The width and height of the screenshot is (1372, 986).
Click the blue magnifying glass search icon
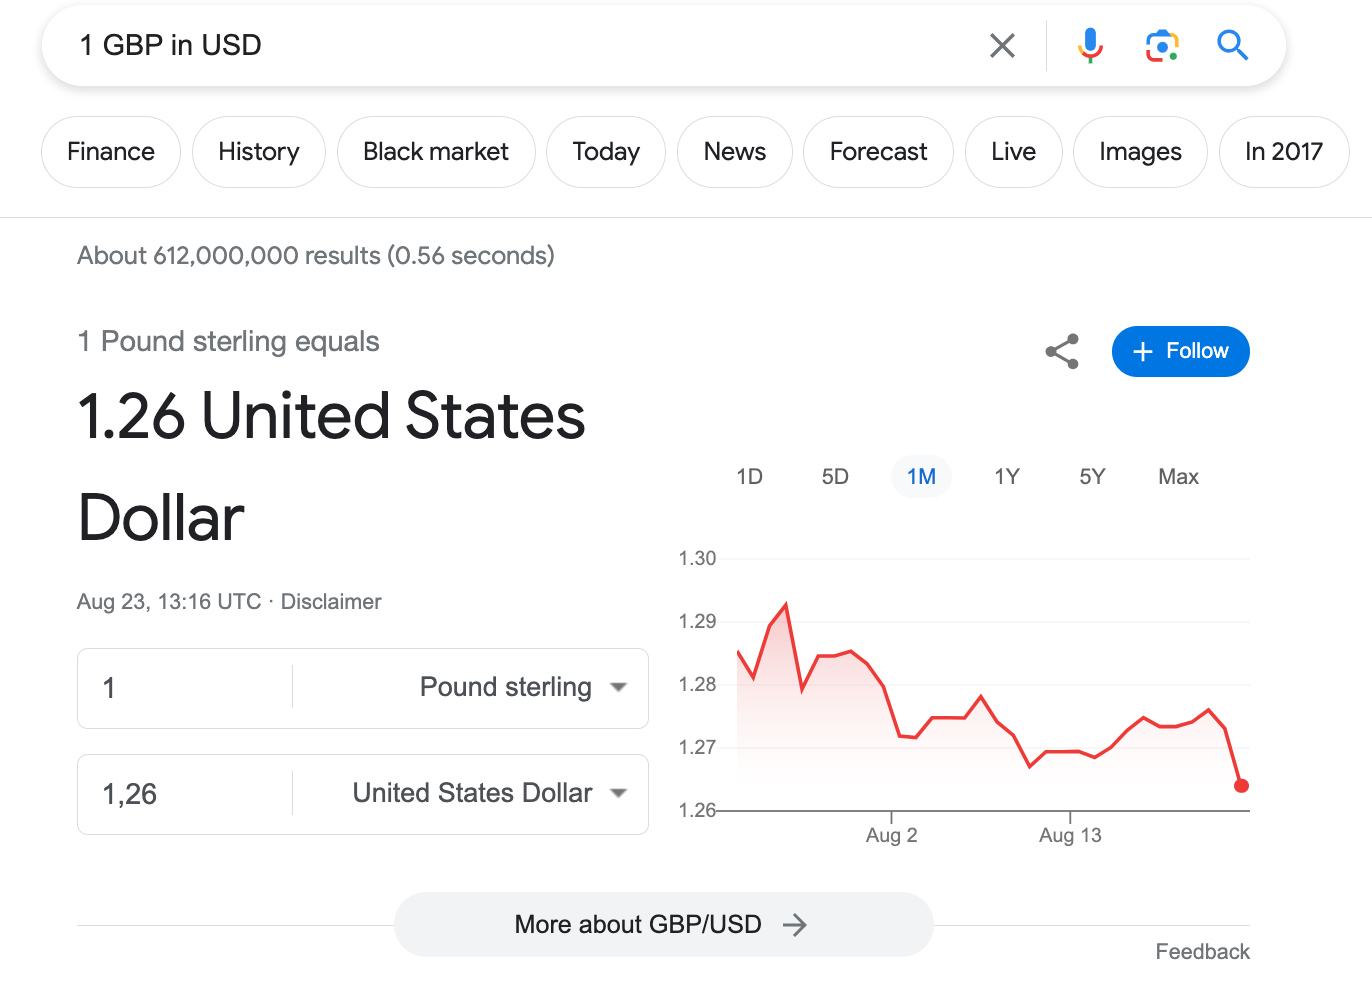point(1232,46)
